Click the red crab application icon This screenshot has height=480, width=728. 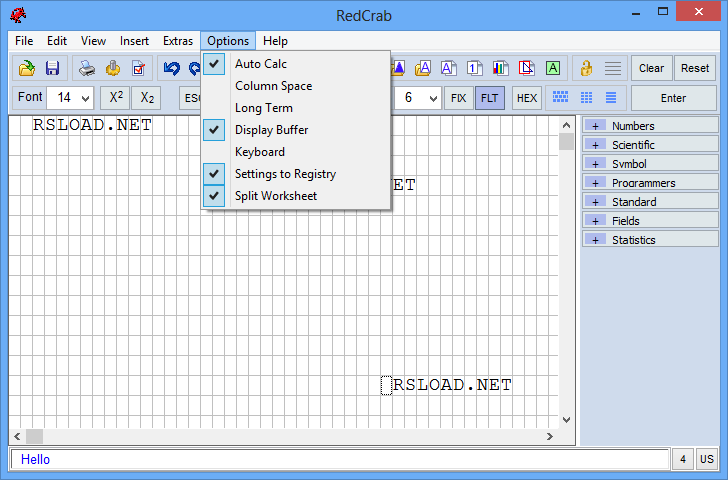coord(18,15)
